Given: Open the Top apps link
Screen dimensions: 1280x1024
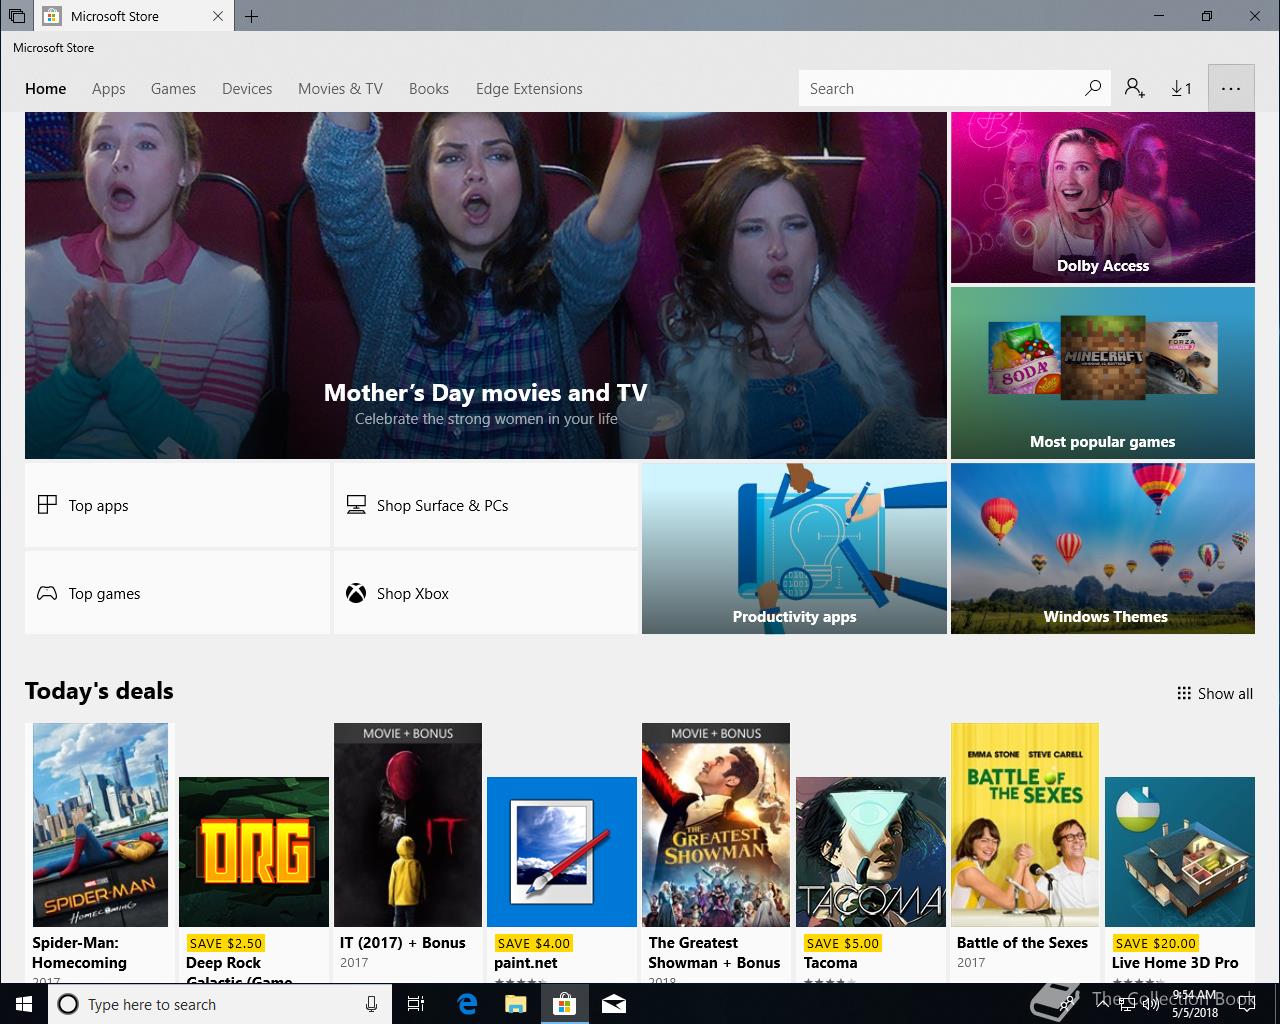Looking at the screenshot, I should [x=177, y=505].
